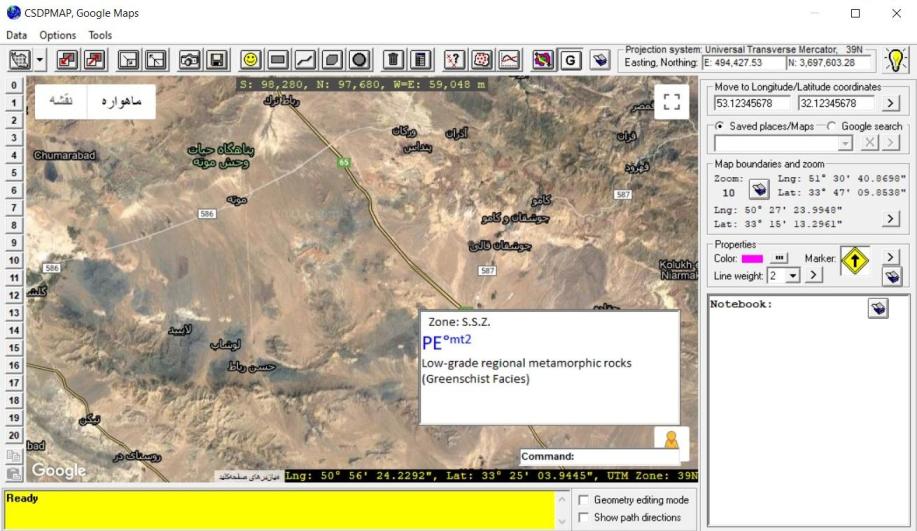This screenshot has width=917, height=531.
Task: Click the trash can delete icon
Action: 394,60
